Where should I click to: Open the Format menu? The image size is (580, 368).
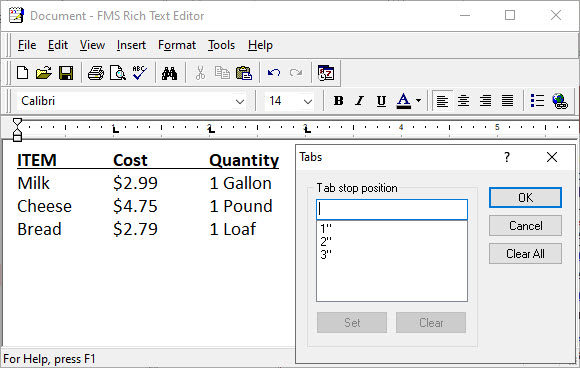(177, 45)
